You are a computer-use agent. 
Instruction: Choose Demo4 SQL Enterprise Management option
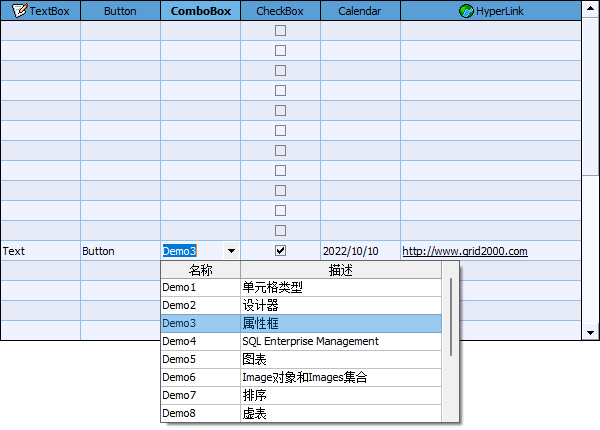click(x=300, y=342)
